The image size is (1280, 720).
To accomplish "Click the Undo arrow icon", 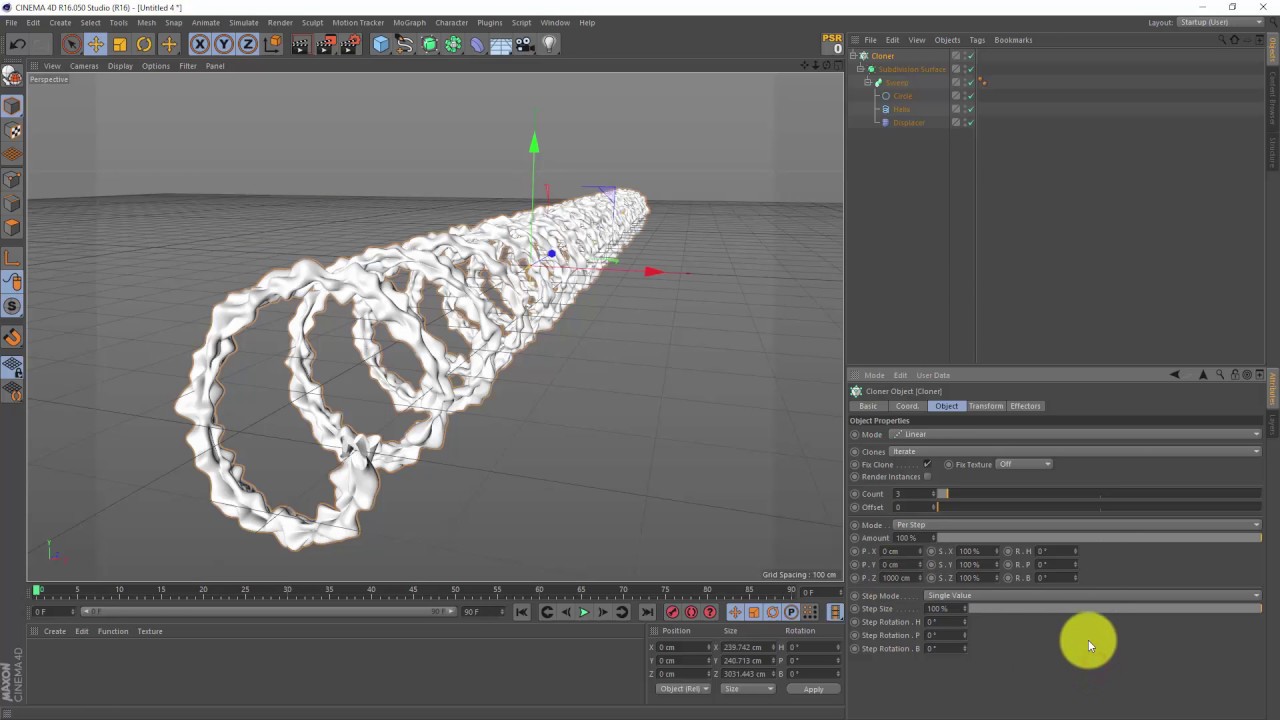I will click(x=17, y=44).
